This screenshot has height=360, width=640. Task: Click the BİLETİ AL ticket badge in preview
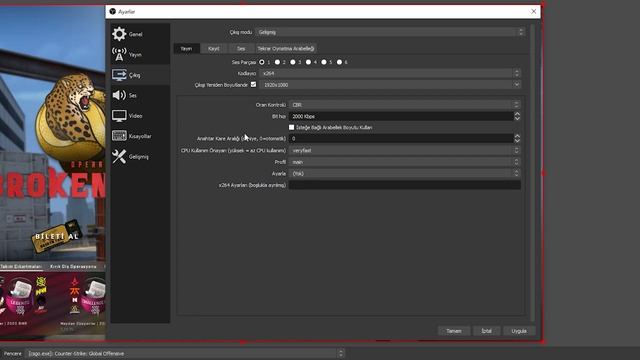point(57,236)
